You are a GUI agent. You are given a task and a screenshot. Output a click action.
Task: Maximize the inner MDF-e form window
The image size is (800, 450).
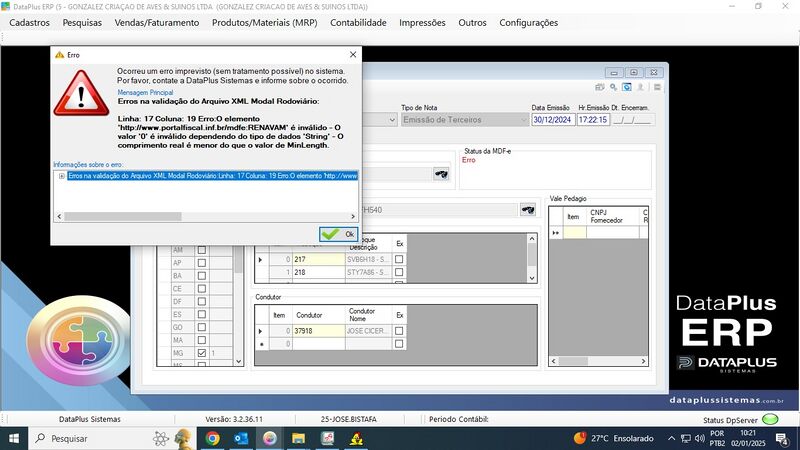[634, 72]
